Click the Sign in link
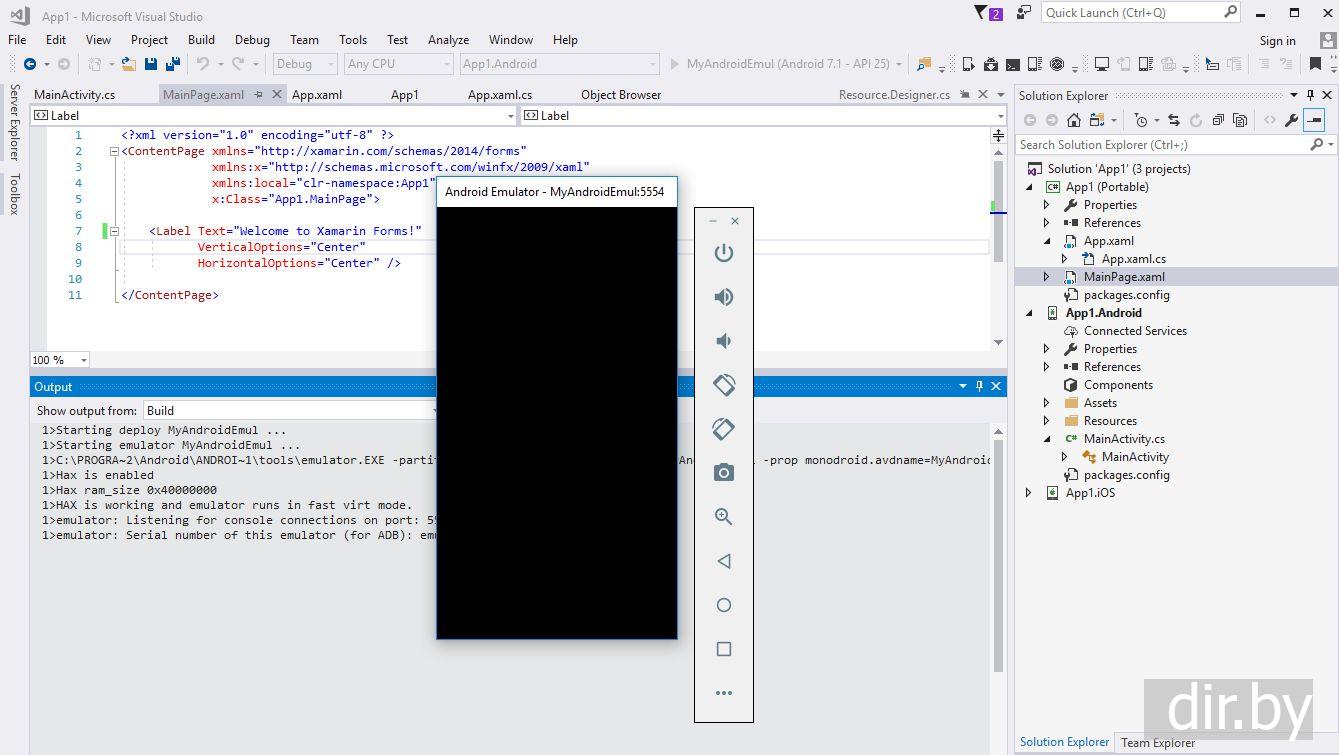Screen dimensions: 1339x755 pyautogui.click(x=1277, y=41)
